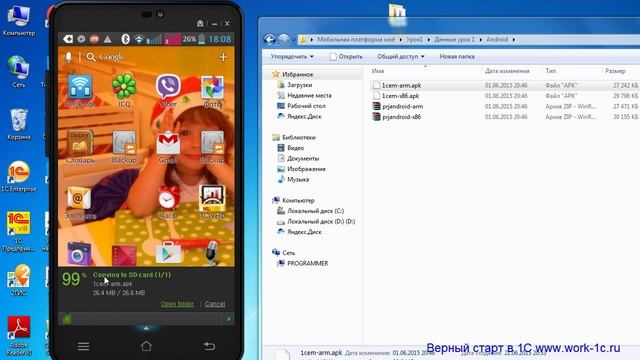Expand the up arrow above phone nav bar

[x=146, y=328]
